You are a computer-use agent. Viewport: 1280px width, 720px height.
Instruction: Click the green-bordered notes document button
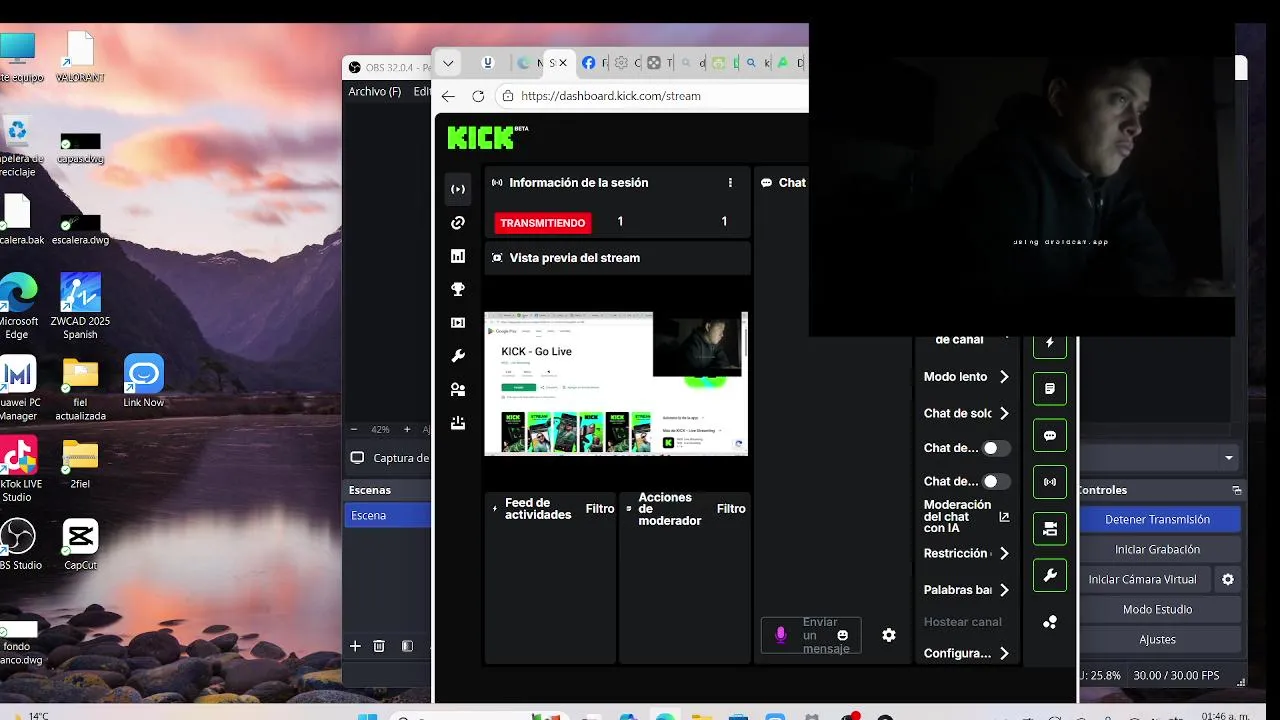[x=1050, y=388]
